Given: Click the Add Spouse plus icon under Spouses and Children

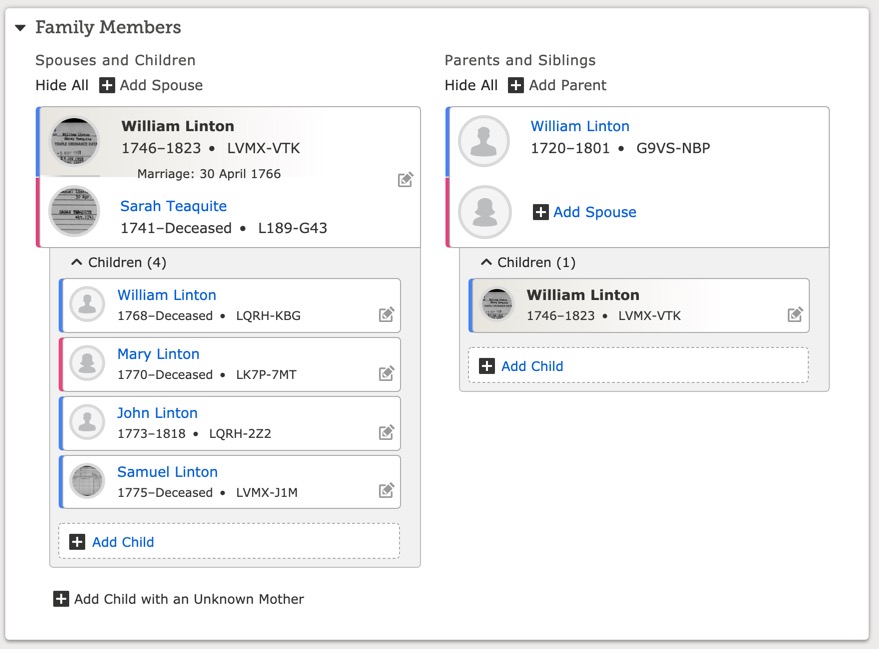Looking at the screenshot, I should click(x=107, y=85).
